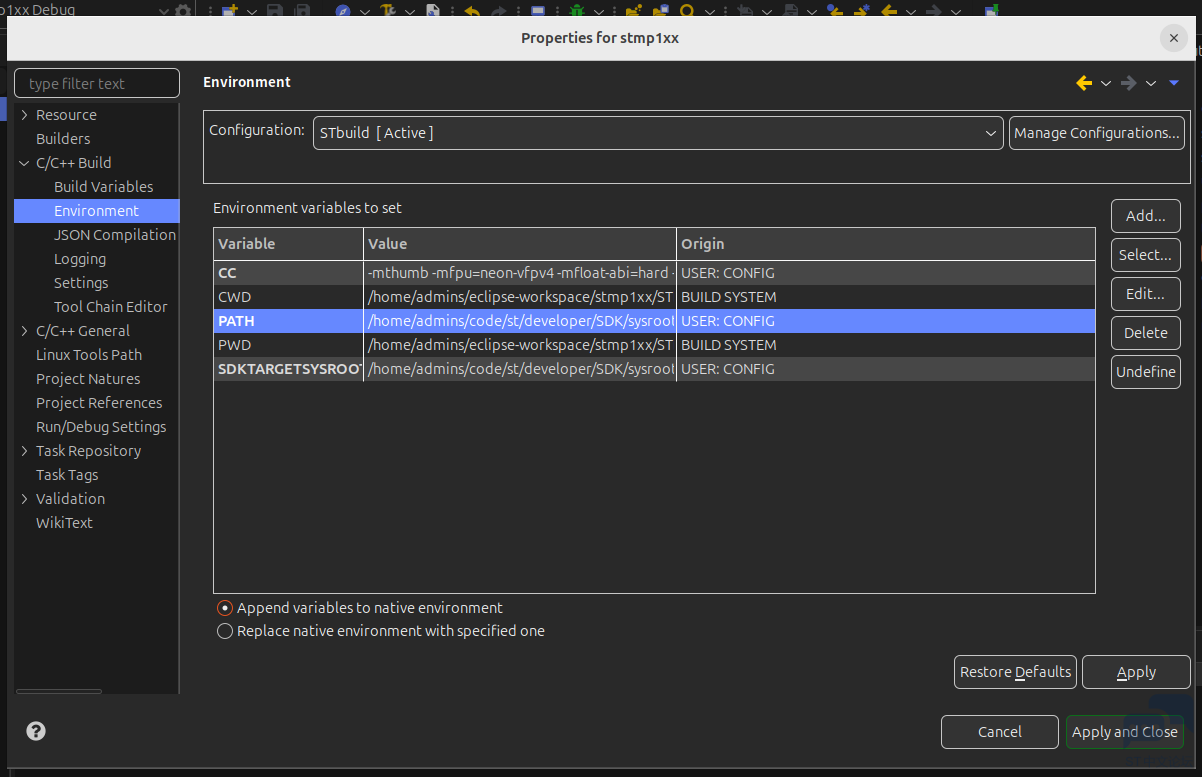
Task: Open the Task Tags page
Action: [x=67, y=475]
